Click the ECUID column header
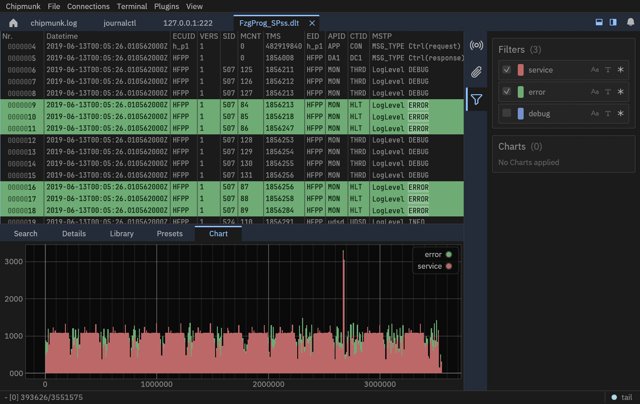The height and width of the screenshot is (404, 640). [183, 36]
